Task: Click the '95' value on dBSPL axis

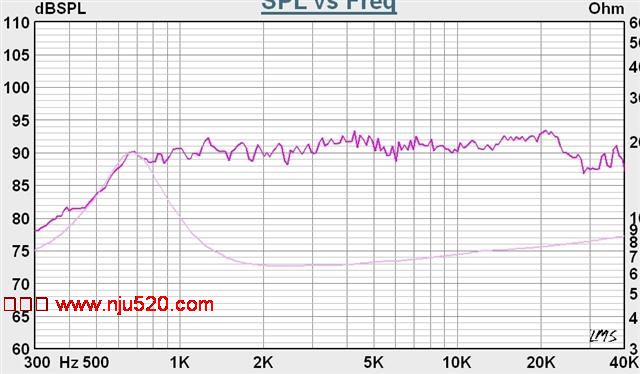Action: tap(21, 121)
